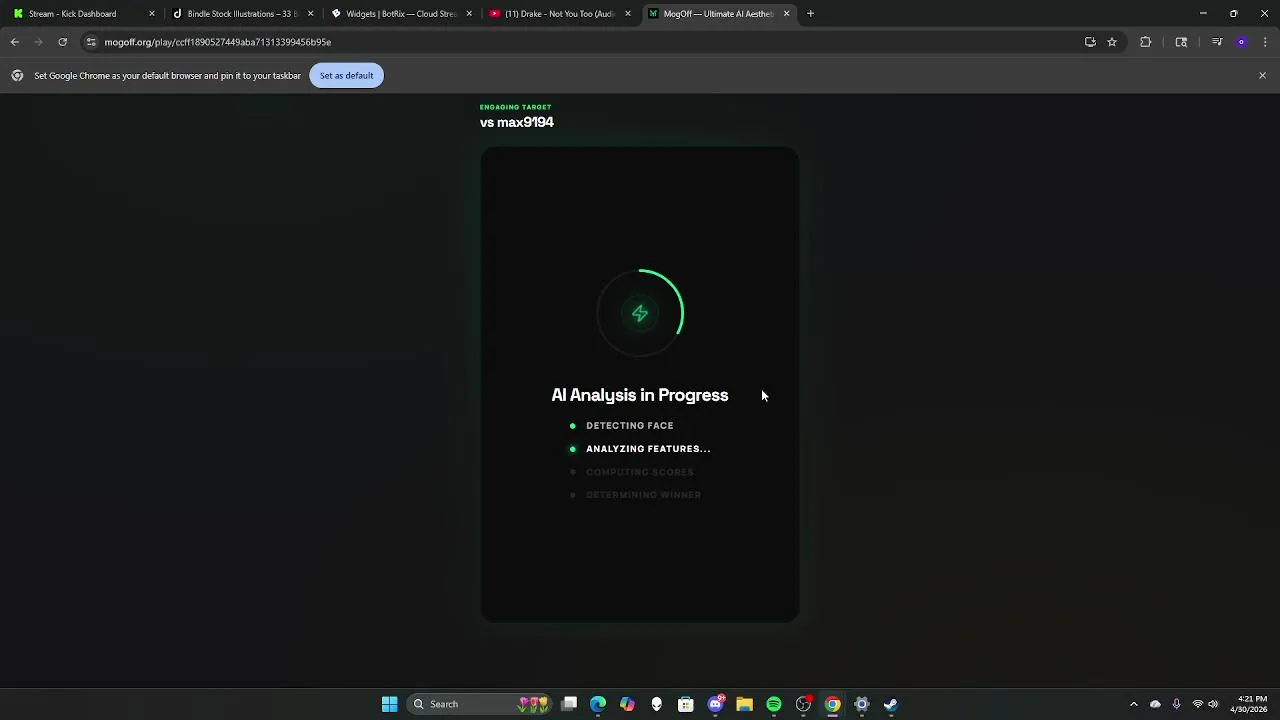Viewport: 1280px width, 720px height.
Task: Click AI Analysis in Progress heading
Action: [640, 395]
